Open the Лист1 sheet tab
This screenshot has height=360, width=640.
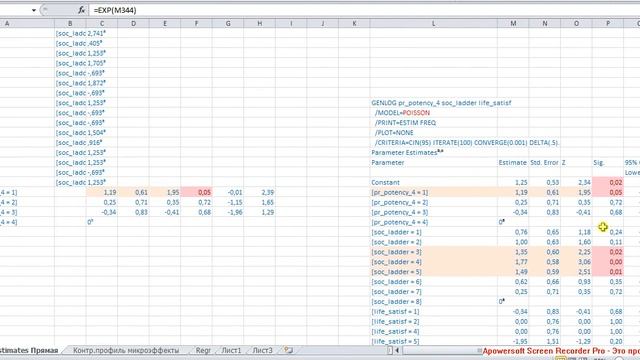point(231,350)
